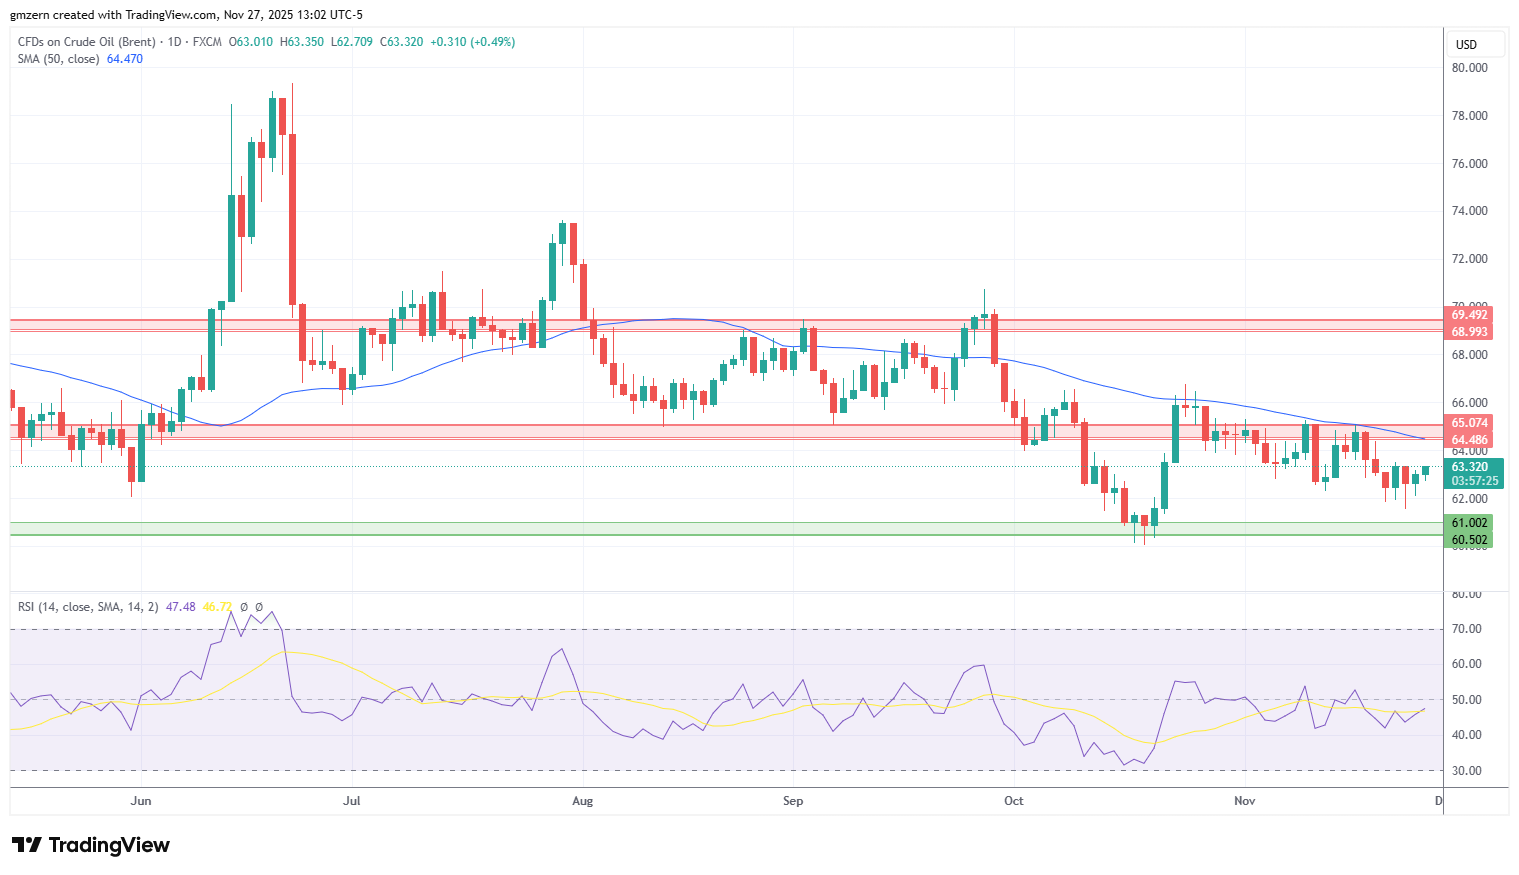1519x875 pixels.
Task: Click the '1D' interval in the chart legend
Action: [x=174, y=42]
